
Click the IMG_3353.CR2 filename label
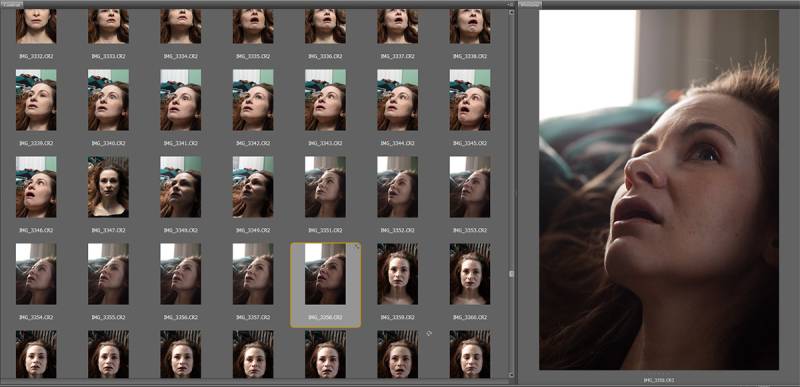(x=470, y=230)
